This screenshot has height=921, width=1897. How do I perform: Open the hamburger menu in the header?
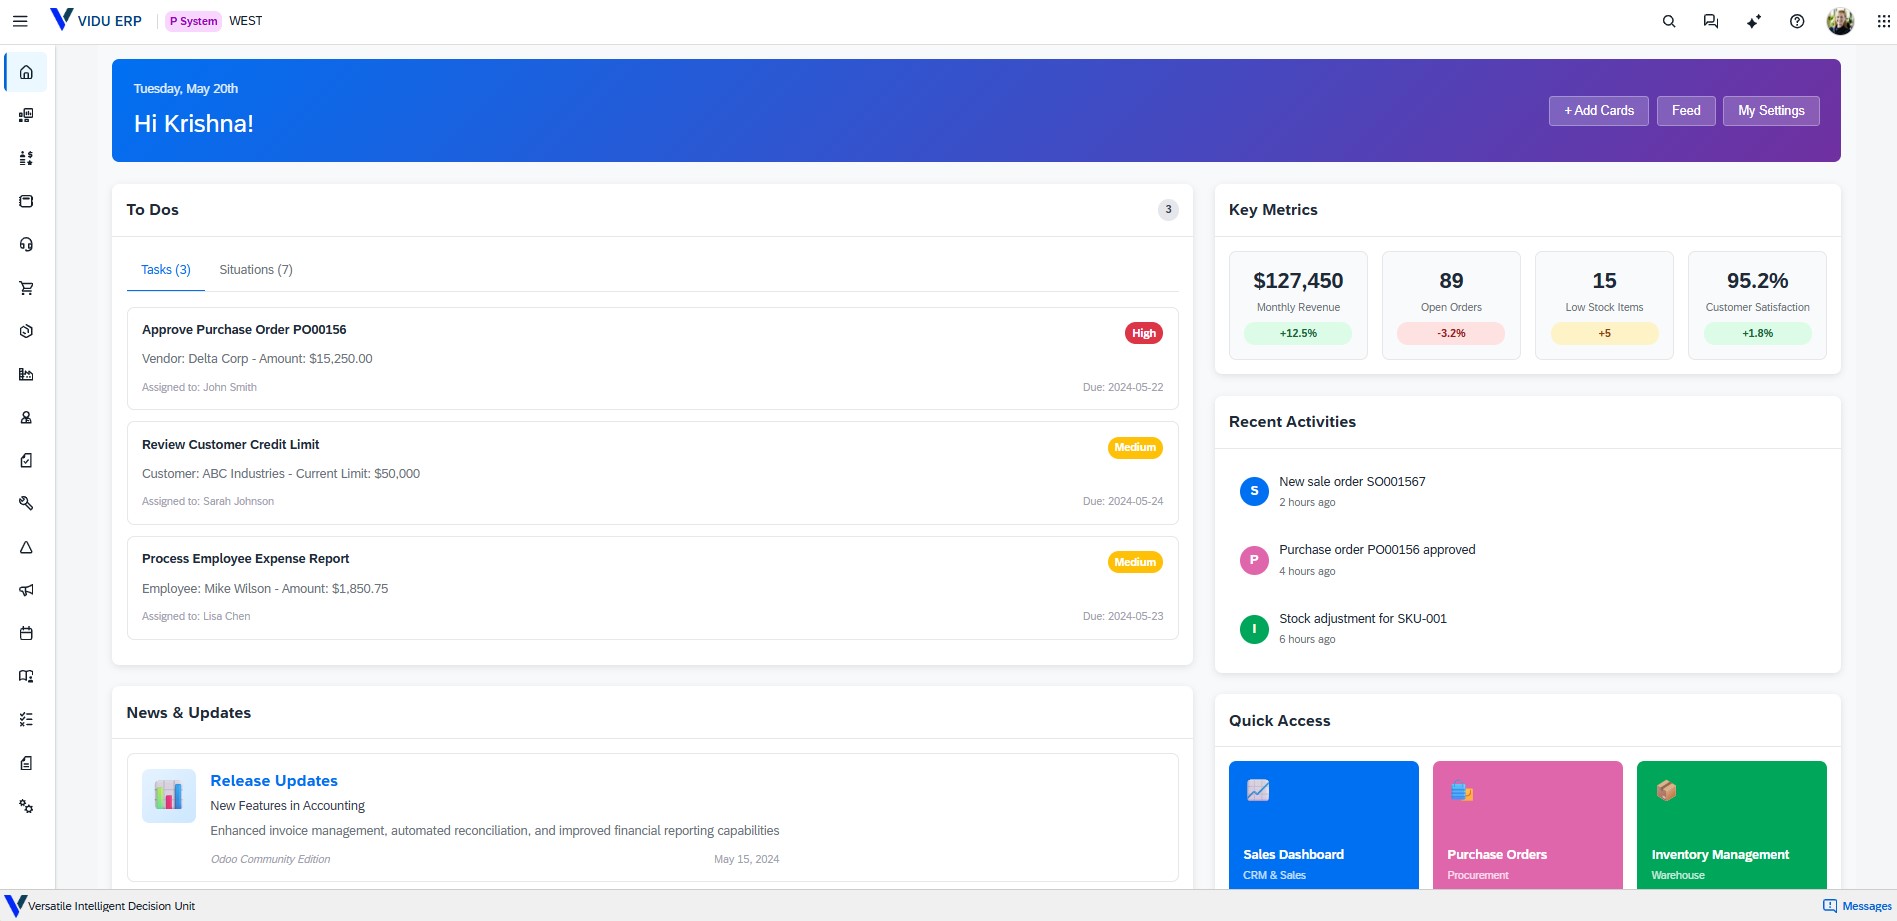pyautogui.click(x=20, y=21)
